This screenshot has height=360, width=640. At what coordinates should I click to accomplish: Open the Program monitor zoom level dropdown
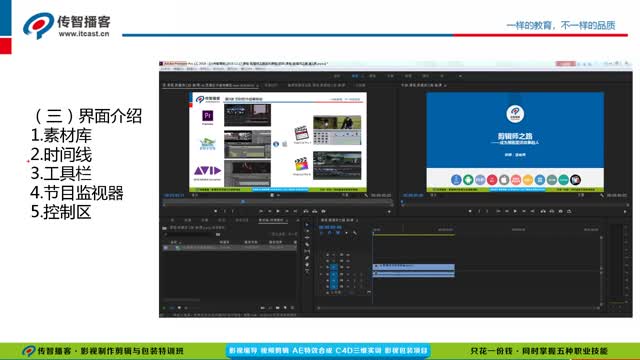tap(433, 195)
